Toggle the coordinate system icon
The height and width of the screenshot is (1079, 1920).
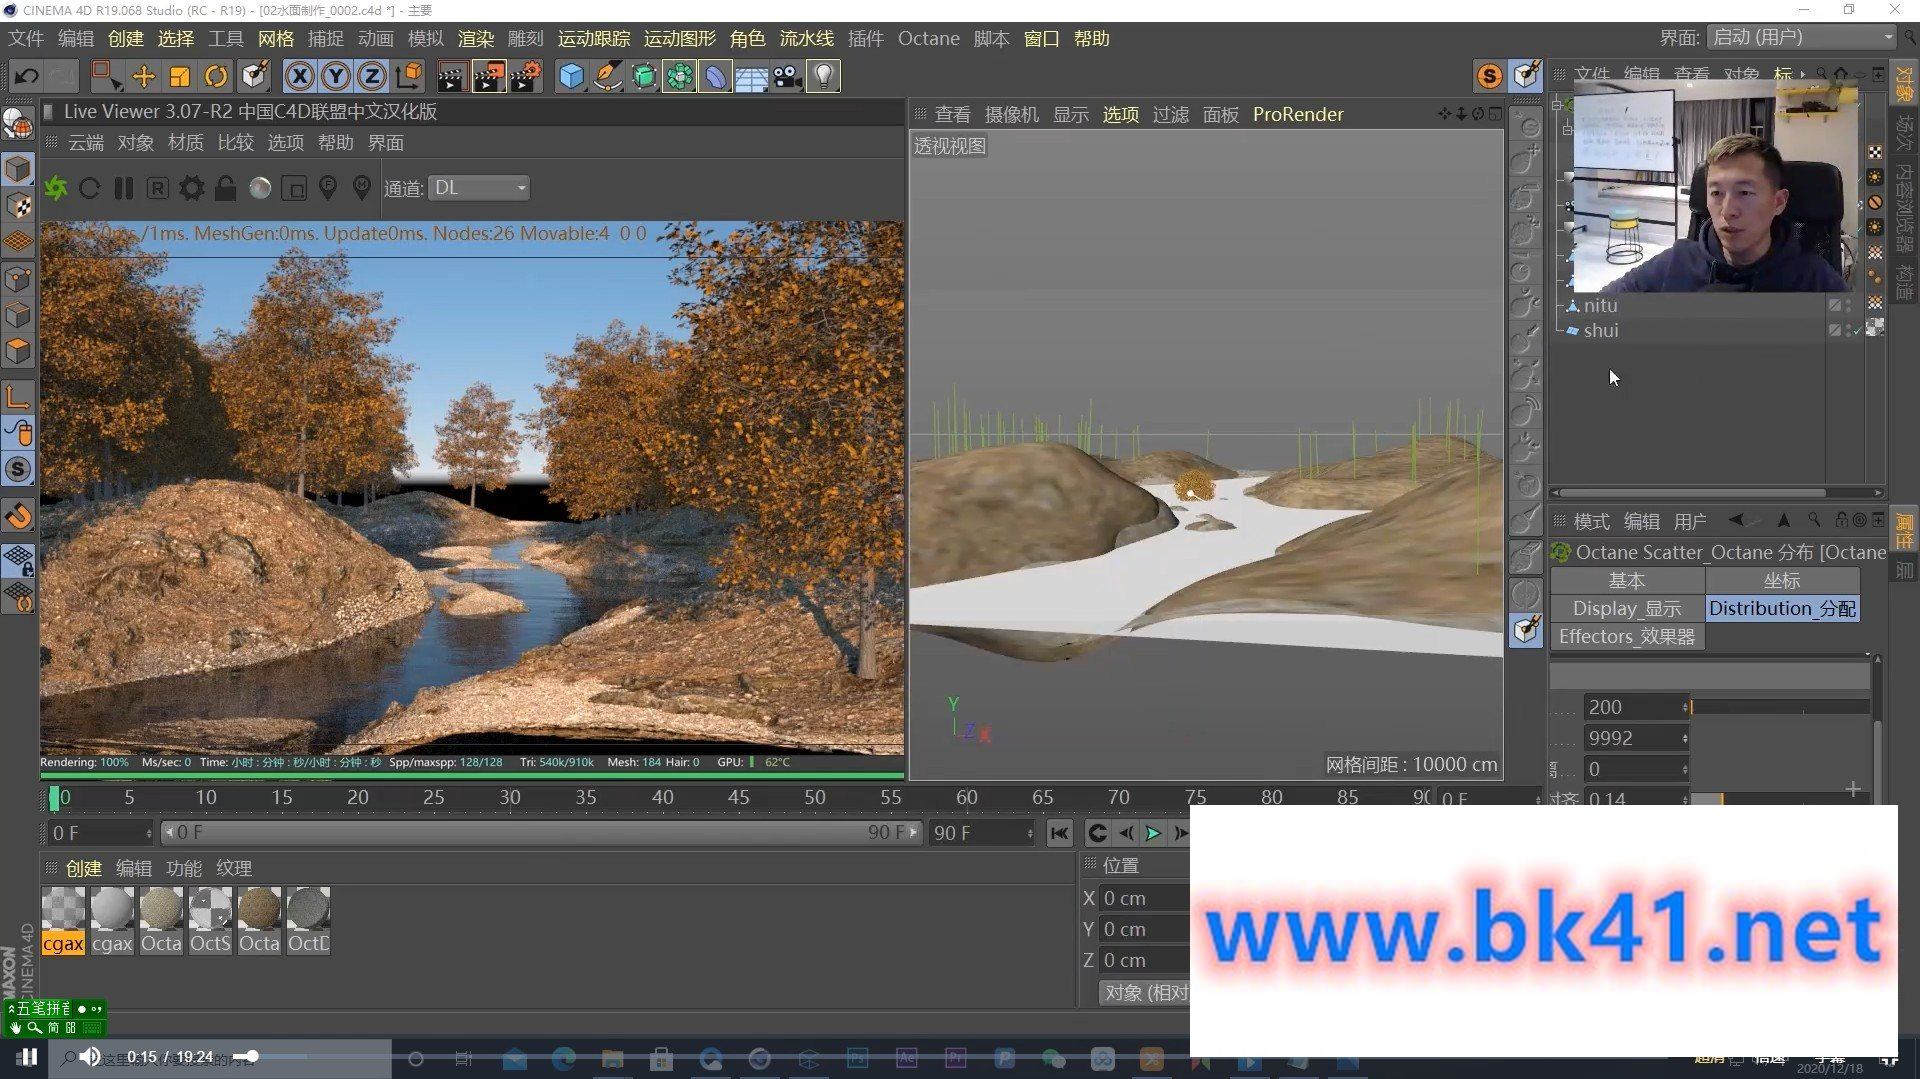click(x=409, y=76)
